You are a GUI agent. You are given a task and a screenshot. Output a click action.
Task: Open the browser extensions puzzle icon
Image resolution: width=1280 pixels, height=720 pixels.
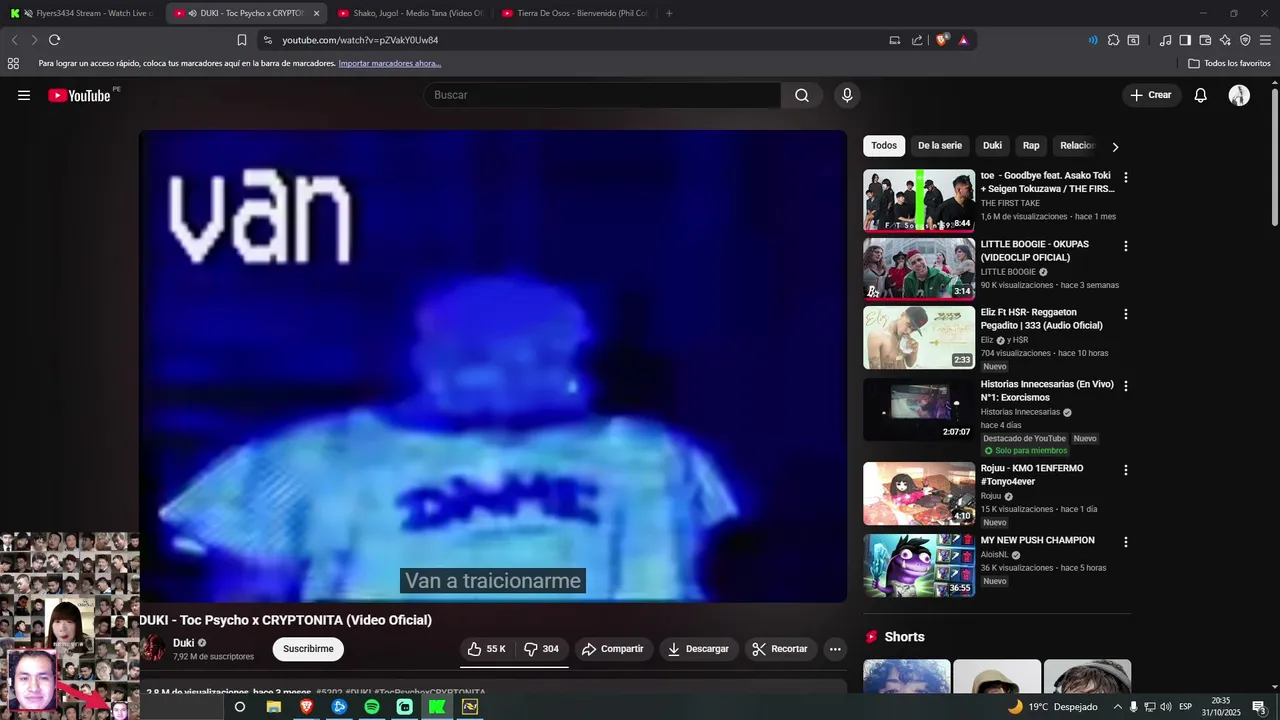[1113, 40]
